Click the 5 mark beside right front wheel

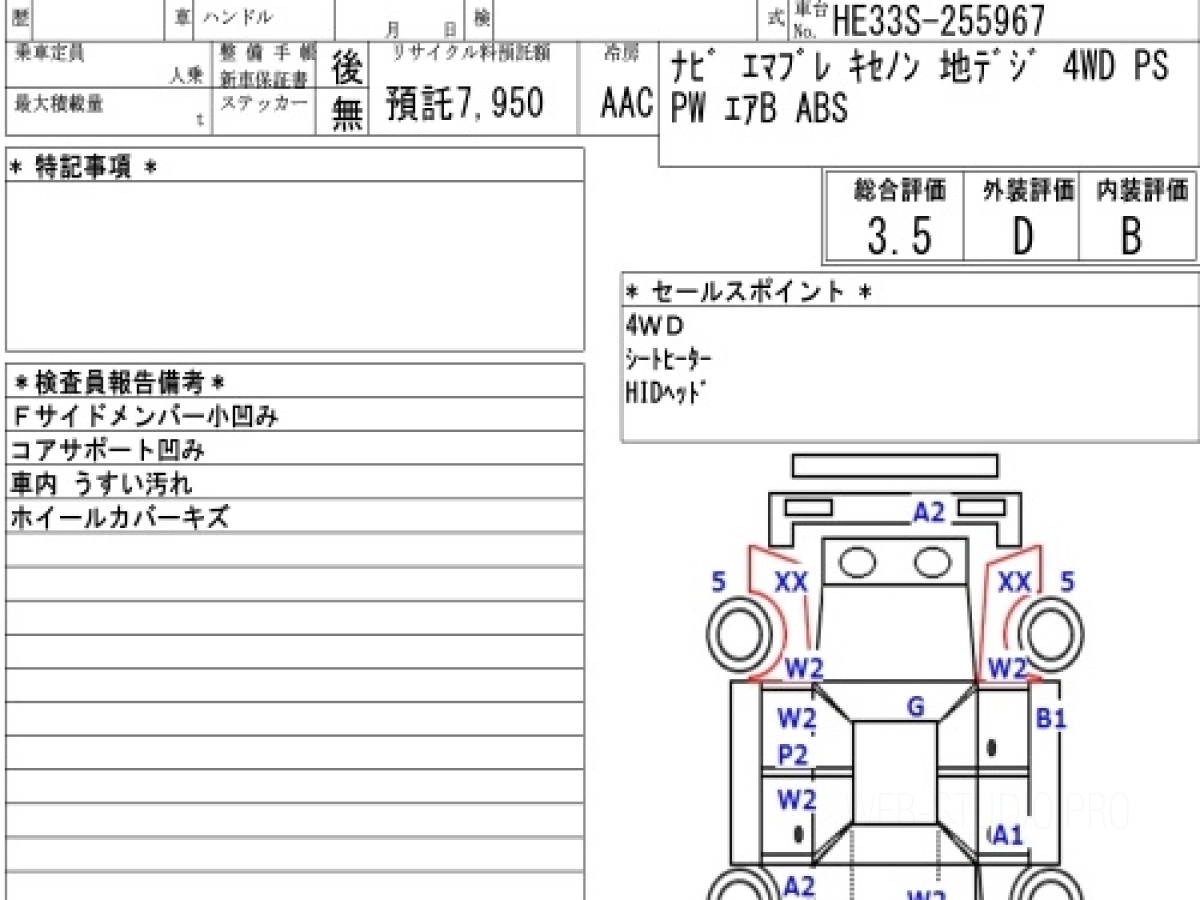(1067, 581)
